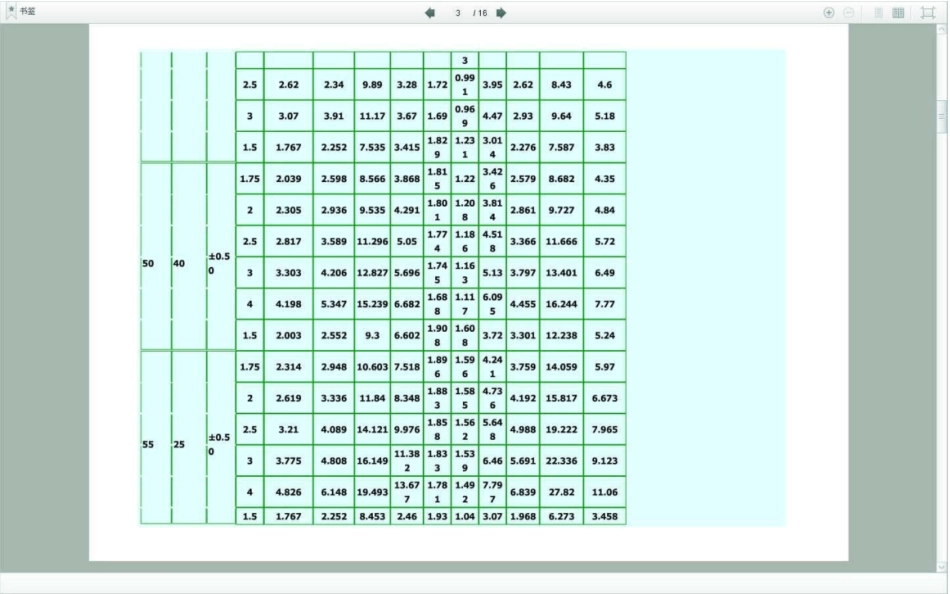This screenshot has height=594, width=950.
Task: Select table cell 8.682
Action: pos(561,179)
